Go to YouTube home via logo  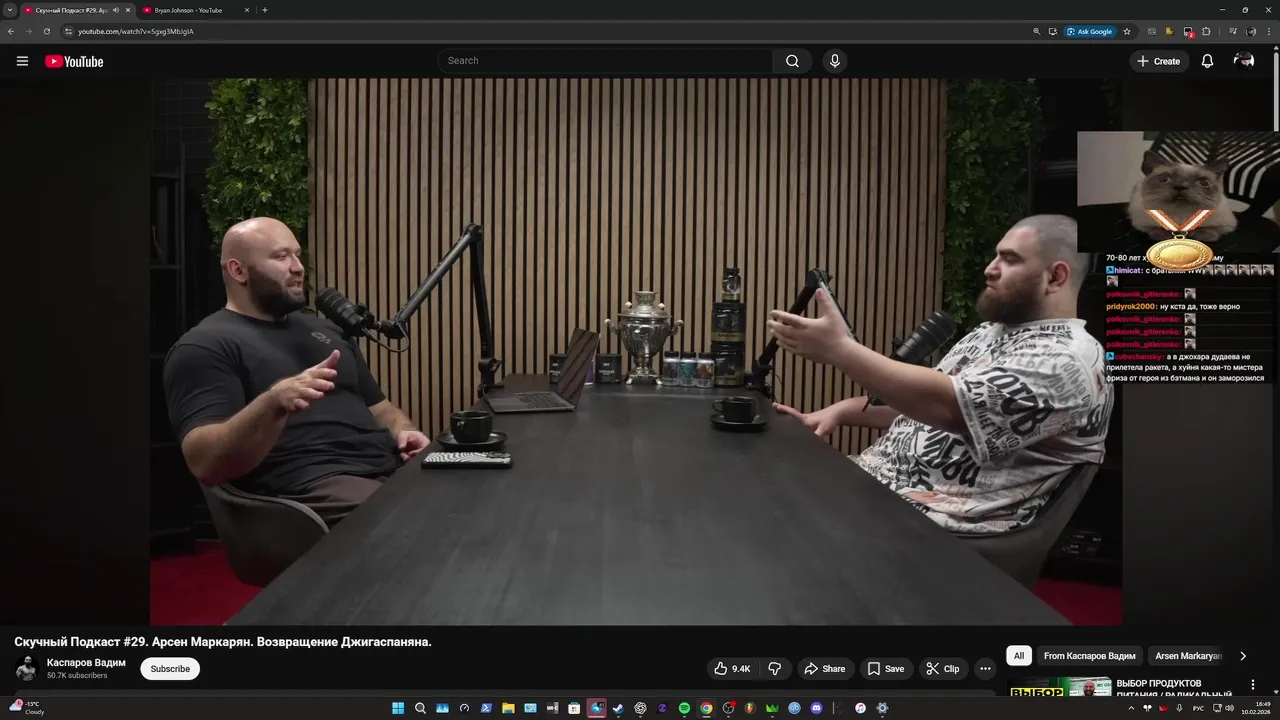(74, 61)
